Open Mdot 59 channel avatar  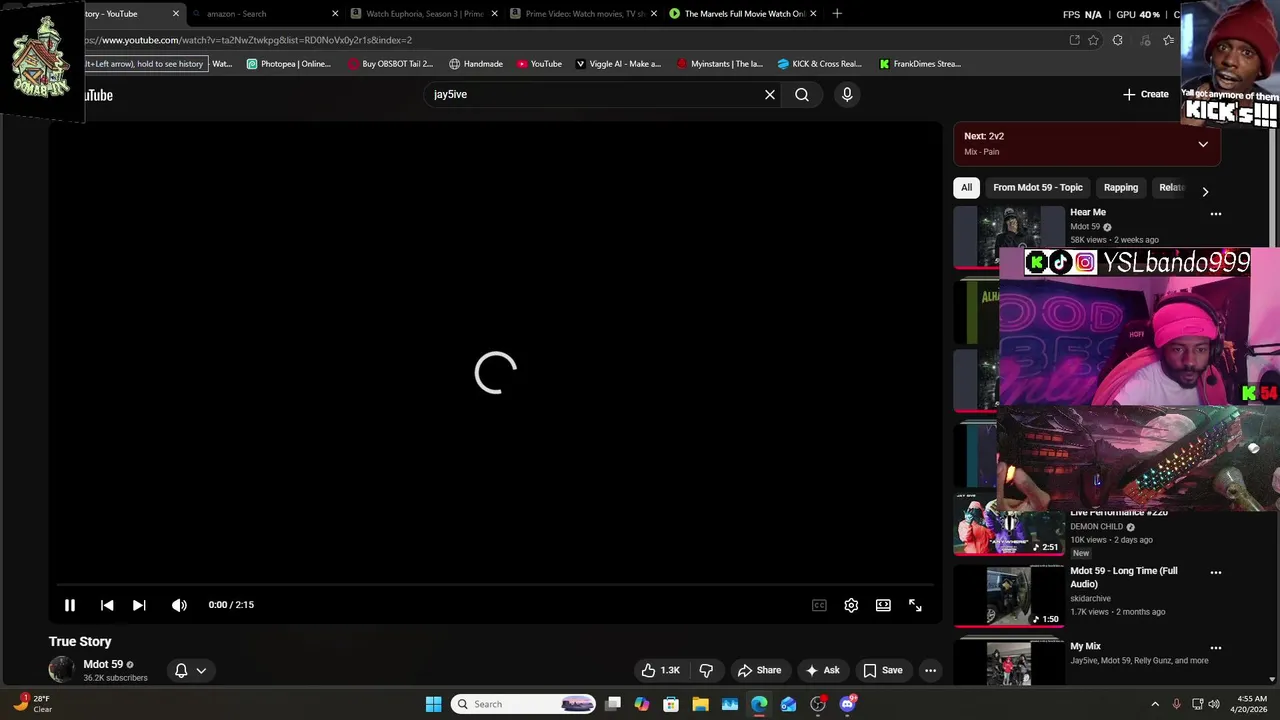[x=62, y=670]
